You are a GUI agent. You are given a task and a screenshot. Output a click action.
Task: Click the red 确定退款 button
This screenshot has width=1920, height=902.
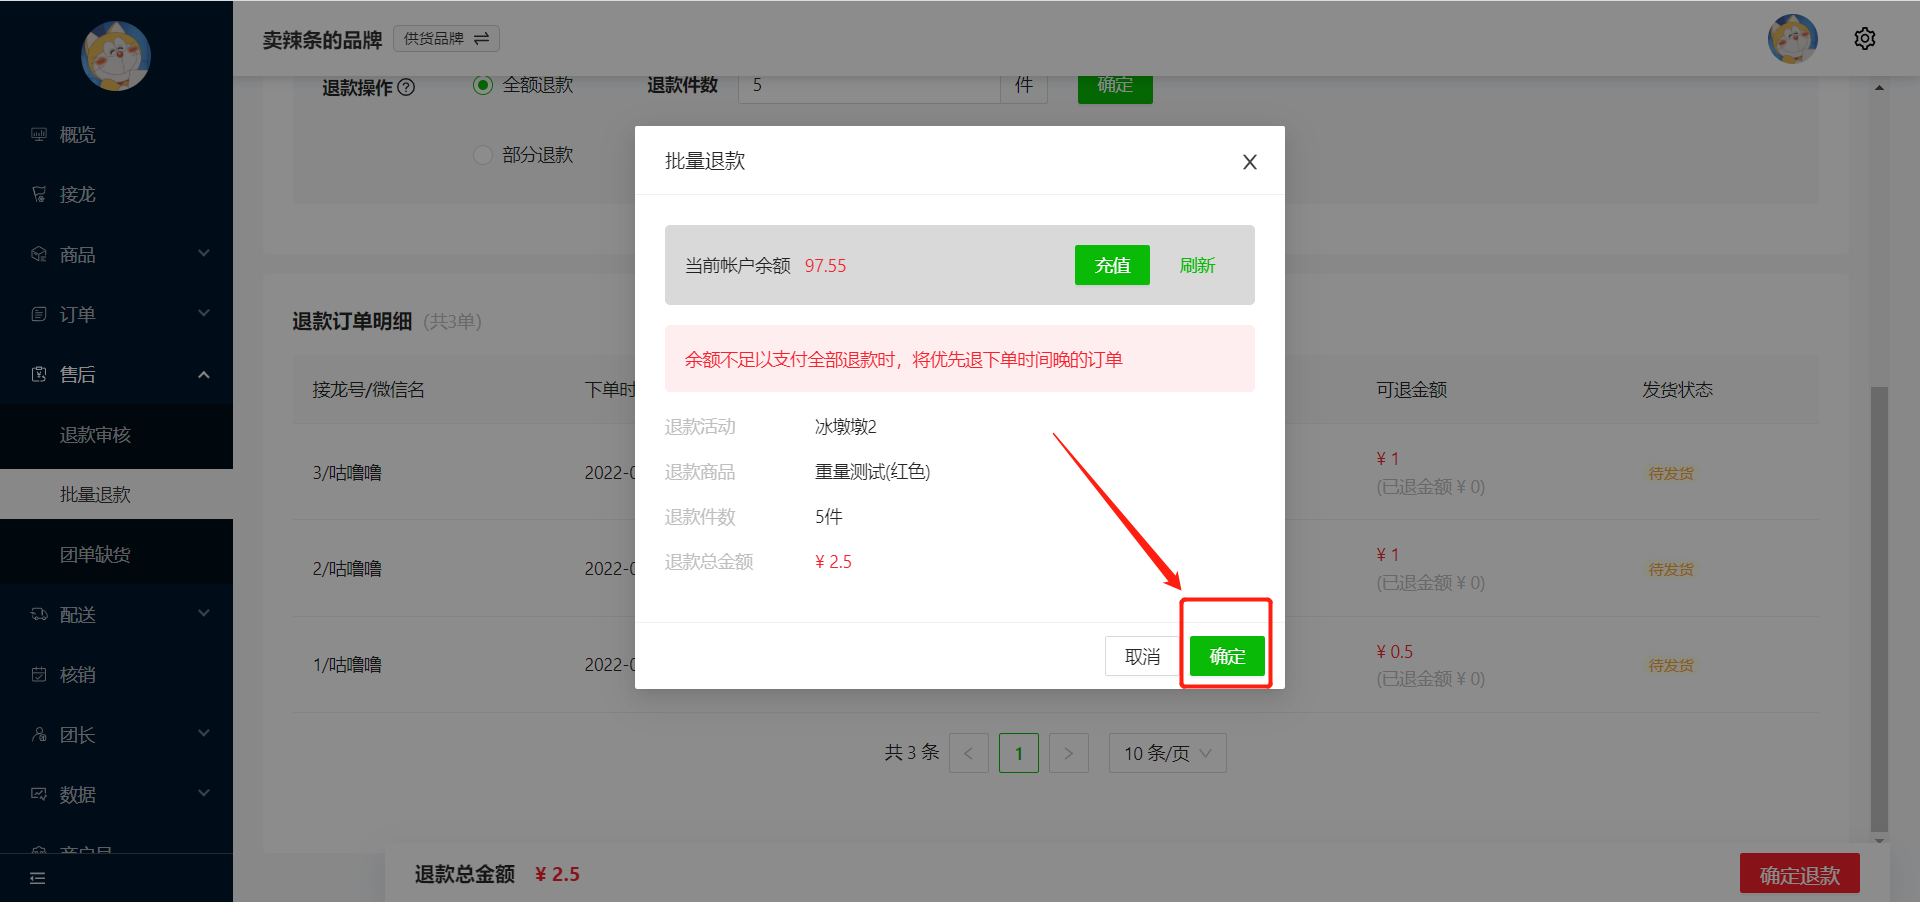click(1800, 875)
